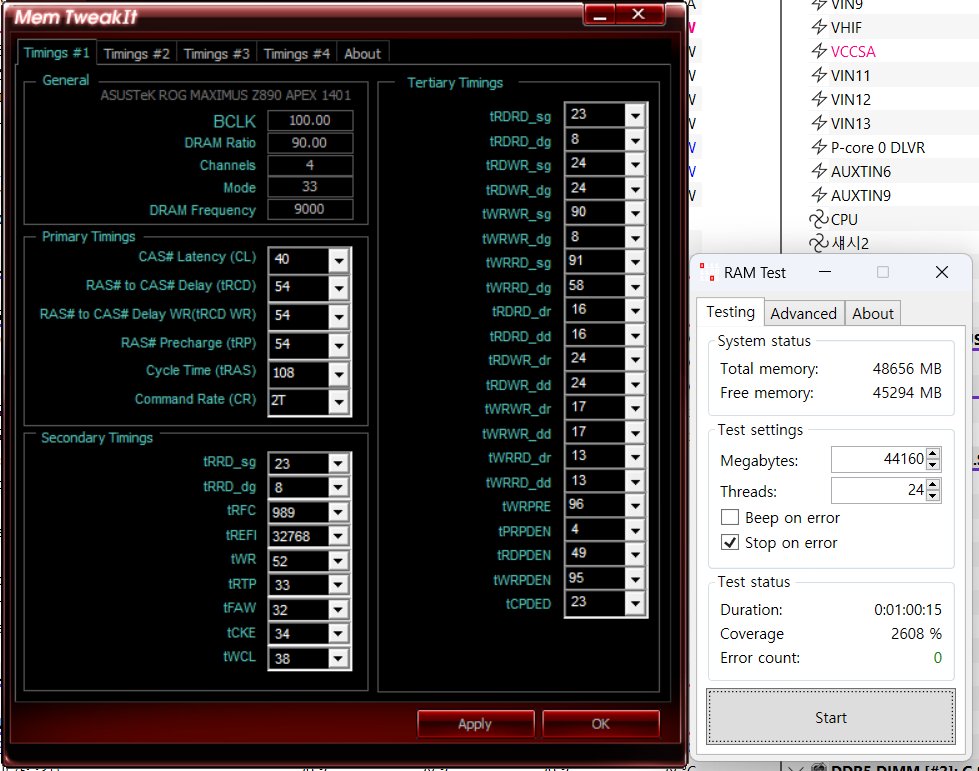
Task: Open the tRDWR_dg dropdown
Action: (634, 189)
